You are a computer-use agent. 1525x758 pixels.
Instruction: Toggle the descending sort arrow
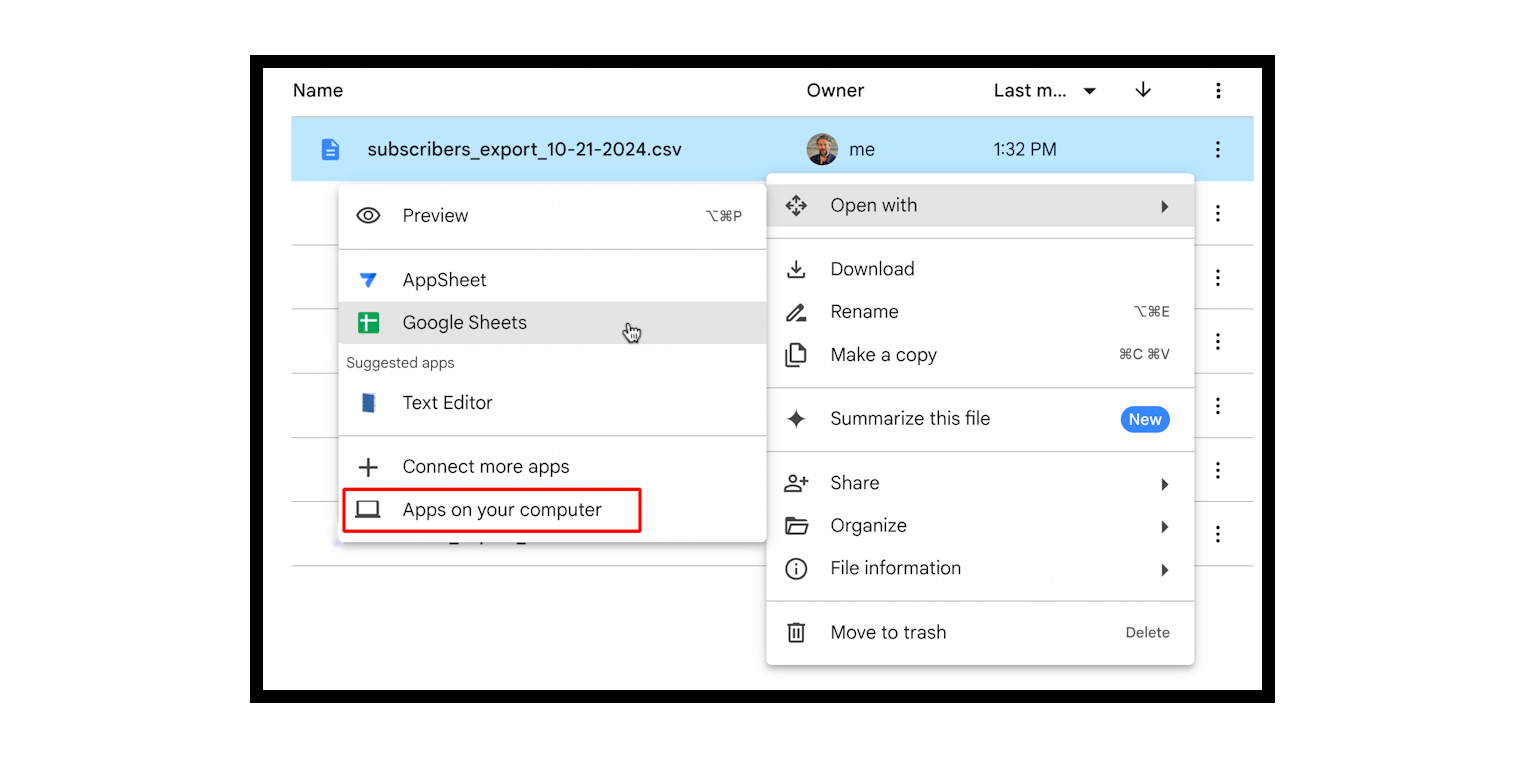1142,90
